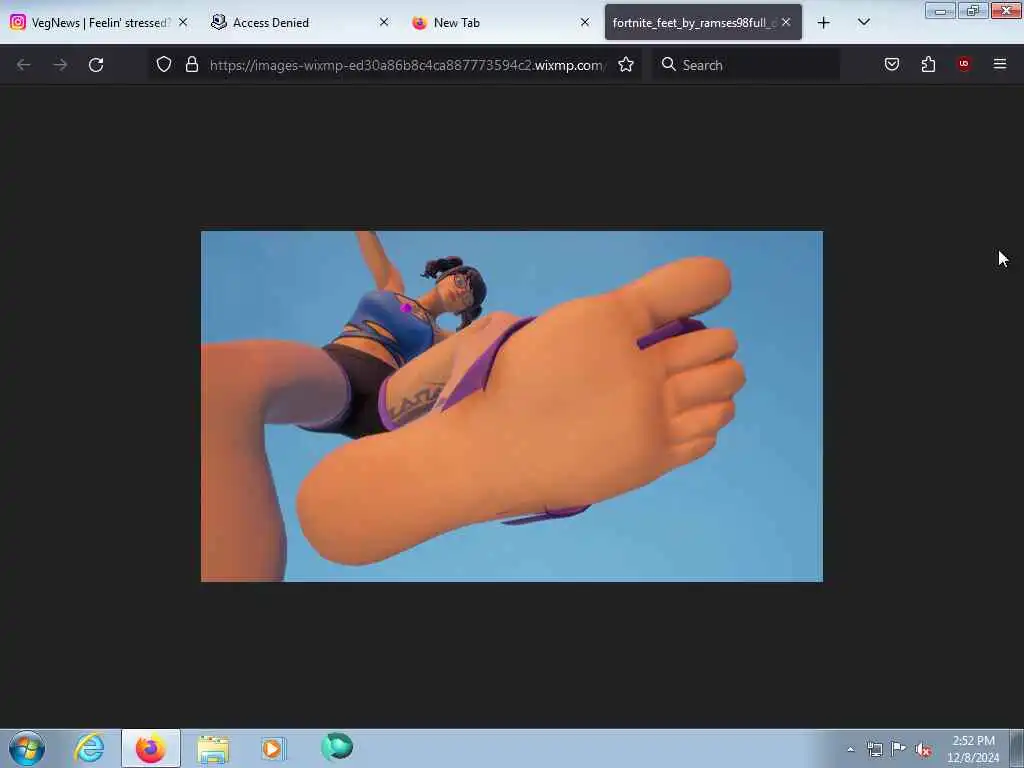Image resolution: width=1024 pixels, height=768 pixels.
Task: Go forward to next page
Action: click(60, 65)
